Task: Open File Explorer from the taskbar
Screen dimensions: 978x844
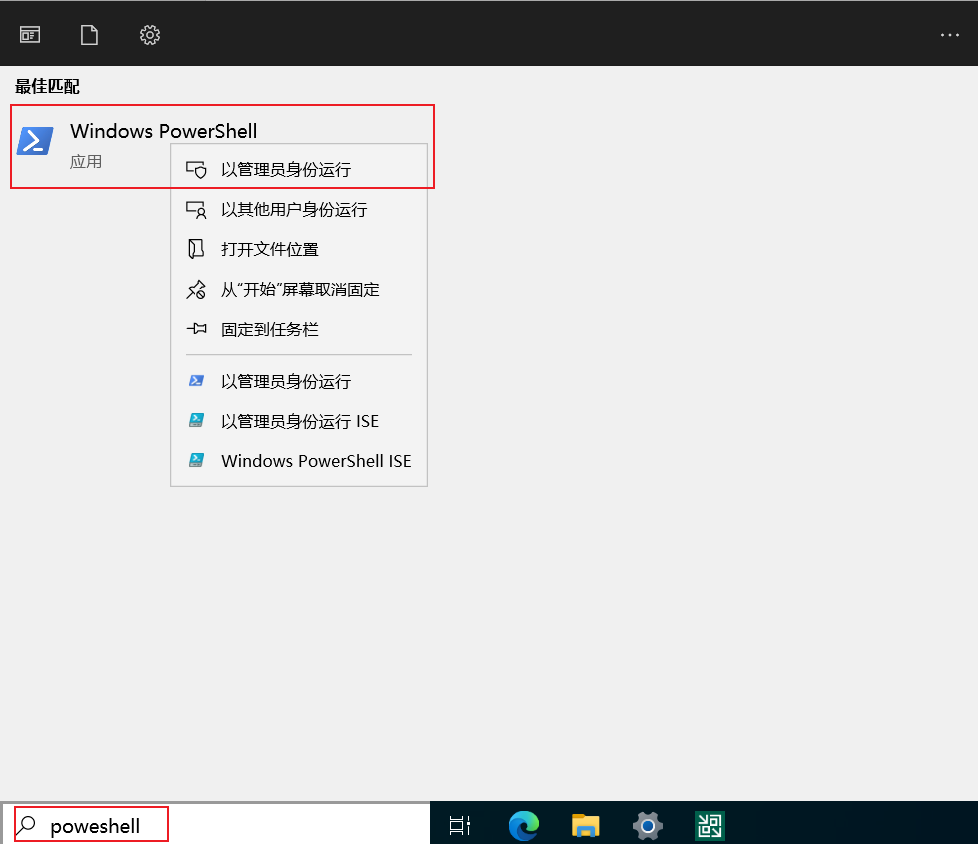Action: click(585, 825)
